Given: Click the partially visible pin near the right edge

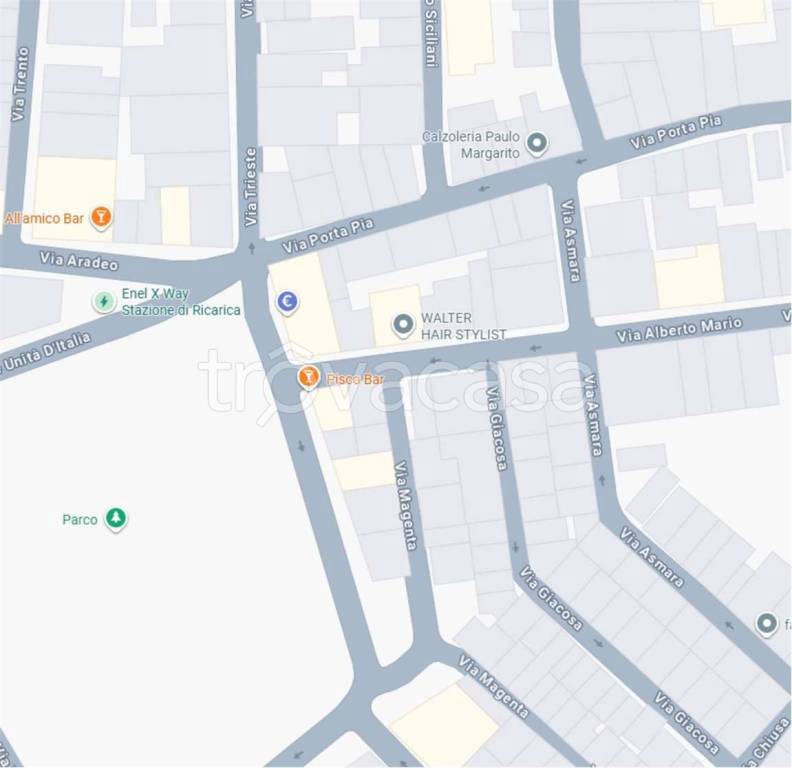Looking at the screenshot, I should (767, 623).
